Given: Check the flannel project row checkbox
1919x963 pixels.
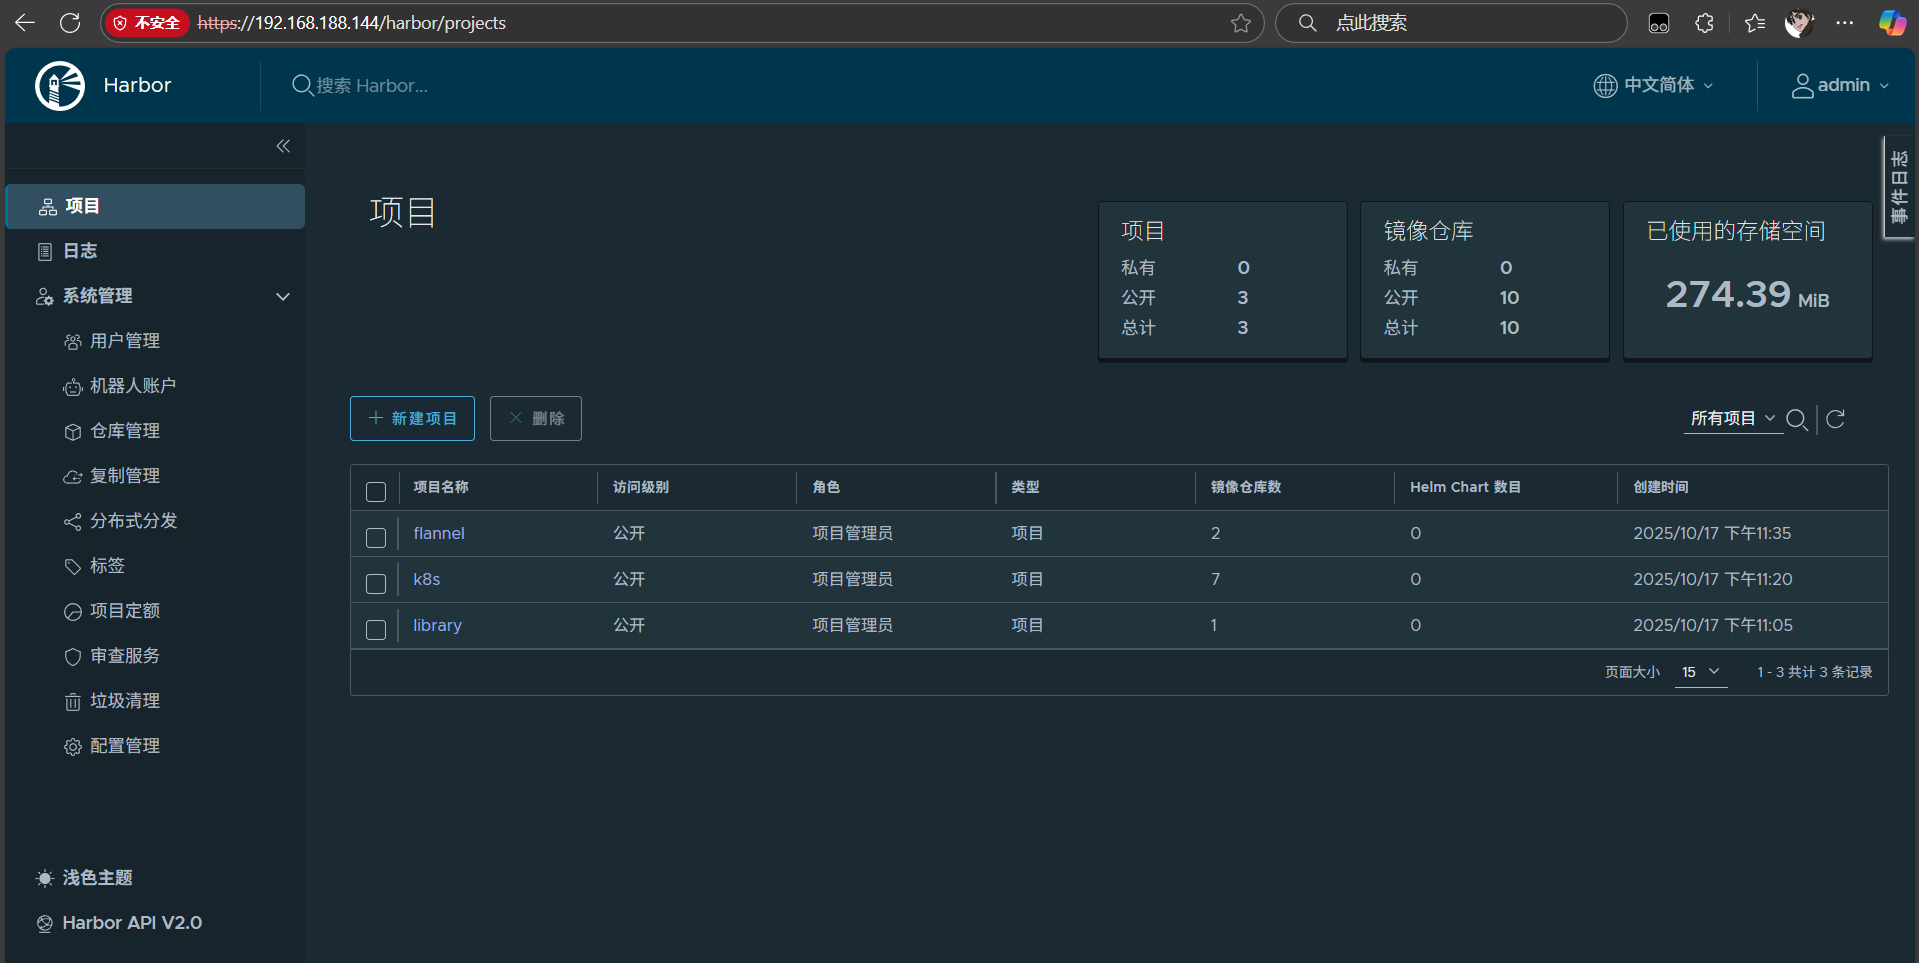Looking at the screenshot, I should pos(376,538).
